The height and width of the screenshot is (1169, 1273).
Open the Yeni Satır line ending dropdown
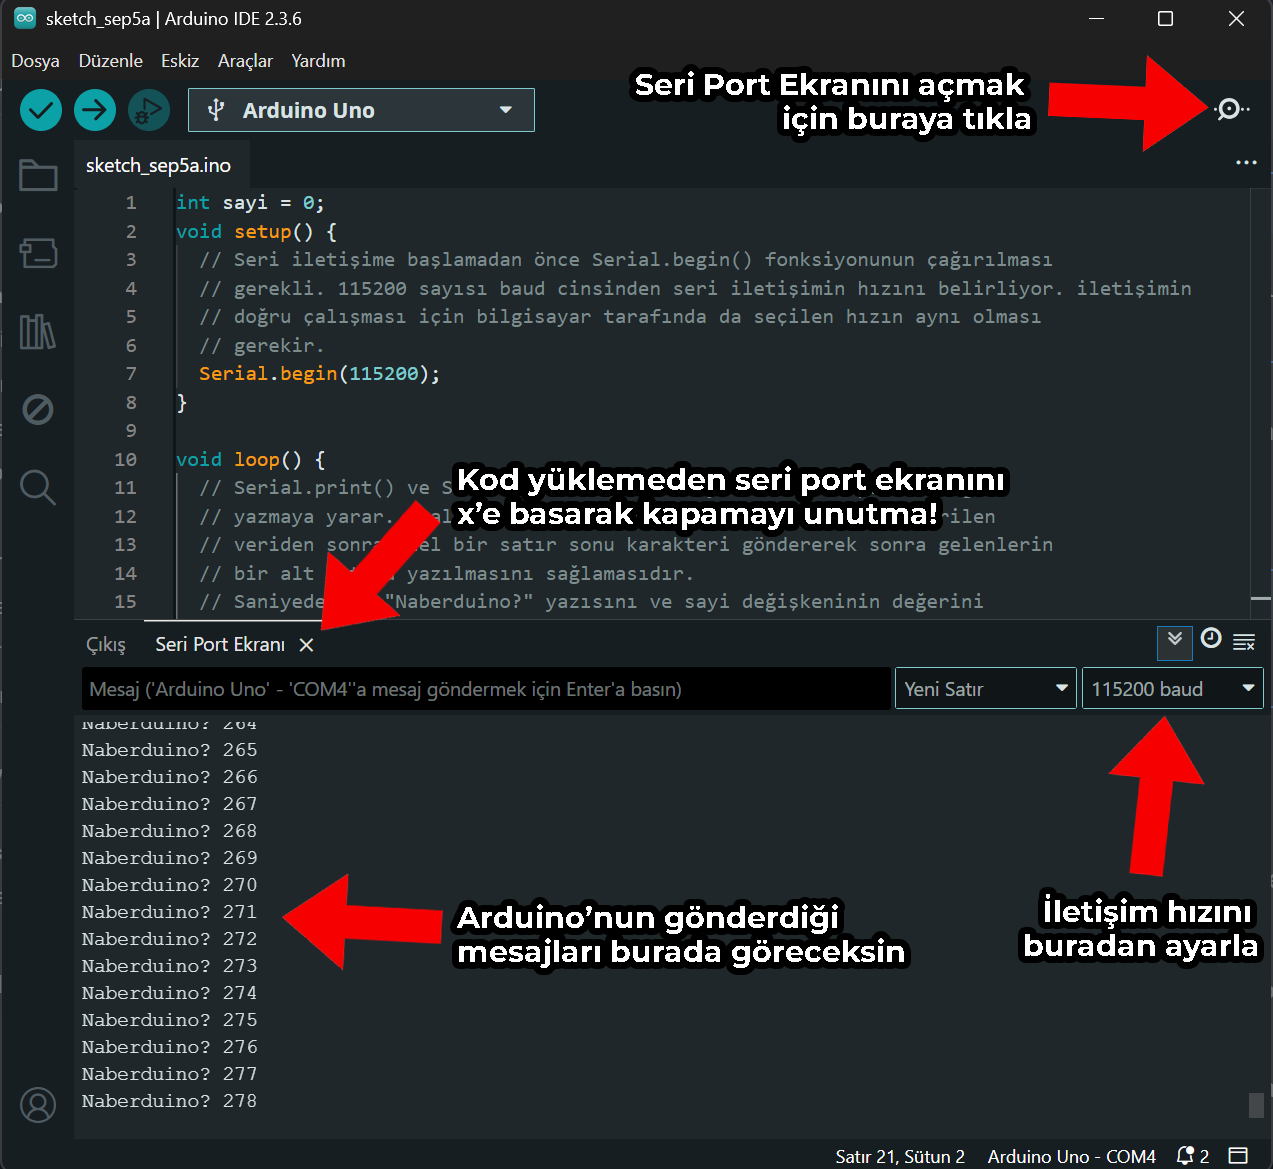tap(985, 688)
